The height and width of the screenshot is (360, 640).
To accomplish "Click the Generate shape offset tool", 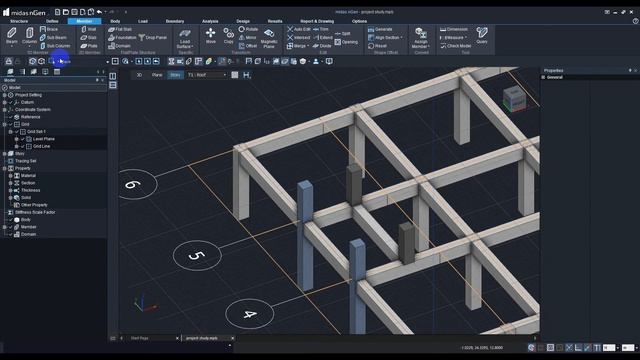I will click(380, 29).
